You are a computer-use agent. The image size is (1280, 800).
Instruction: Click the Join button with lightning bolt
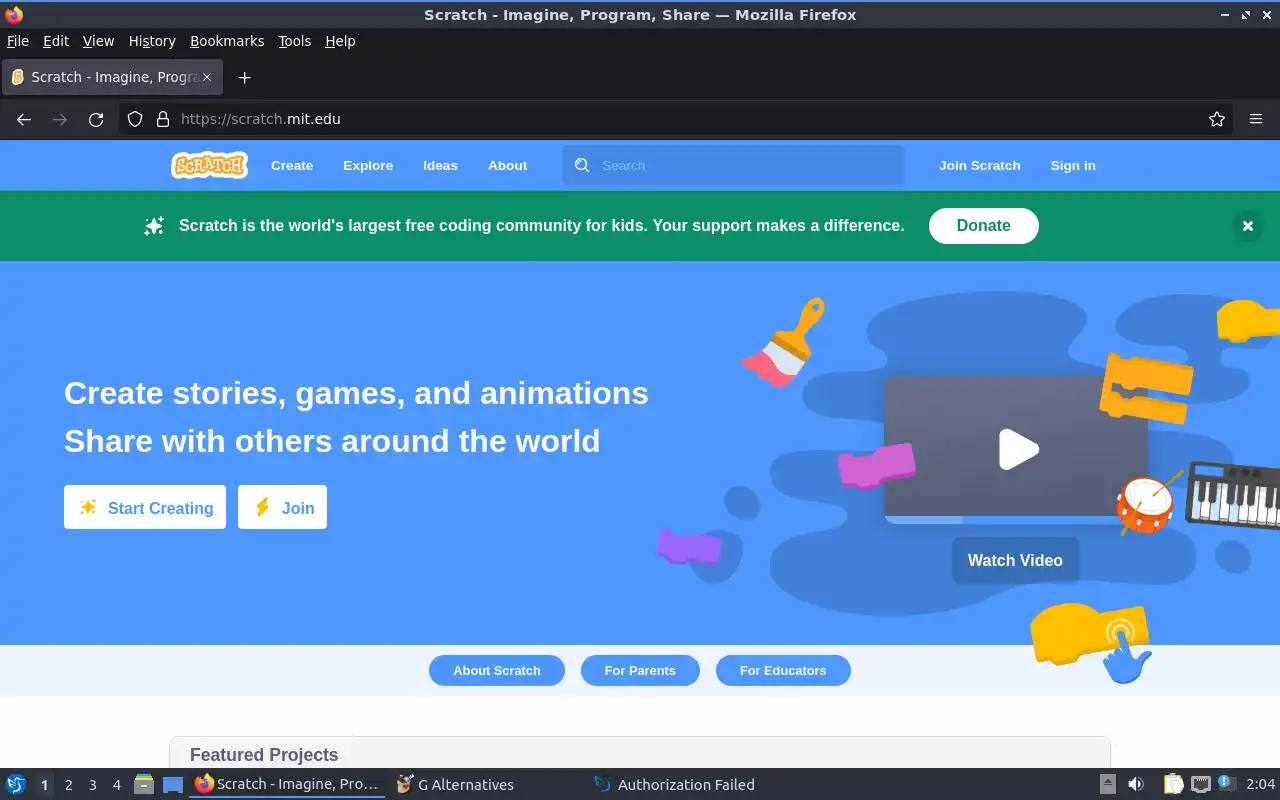282,507
